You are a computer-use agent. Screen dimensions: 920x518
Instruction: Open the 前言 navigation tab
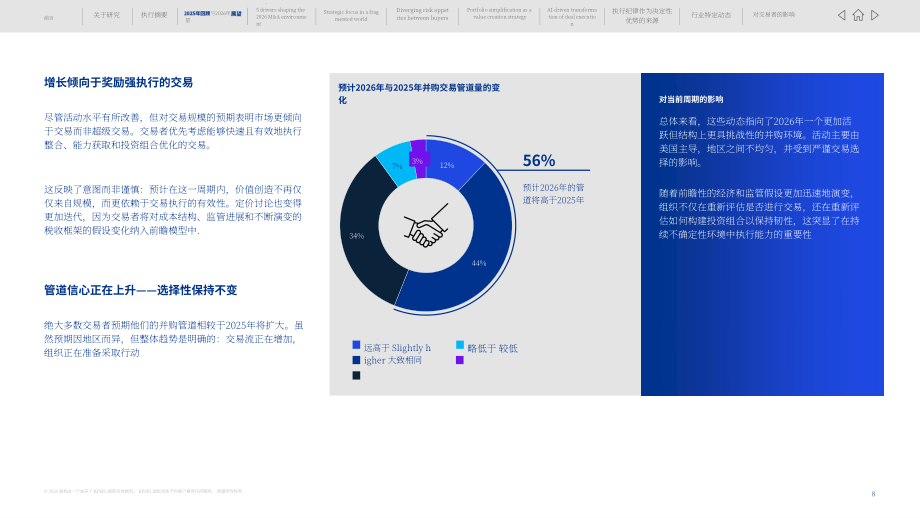click(x=49, y=18)
